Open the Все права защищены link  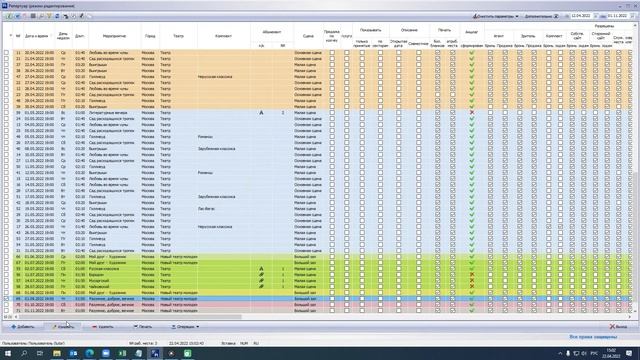point(593,337)
